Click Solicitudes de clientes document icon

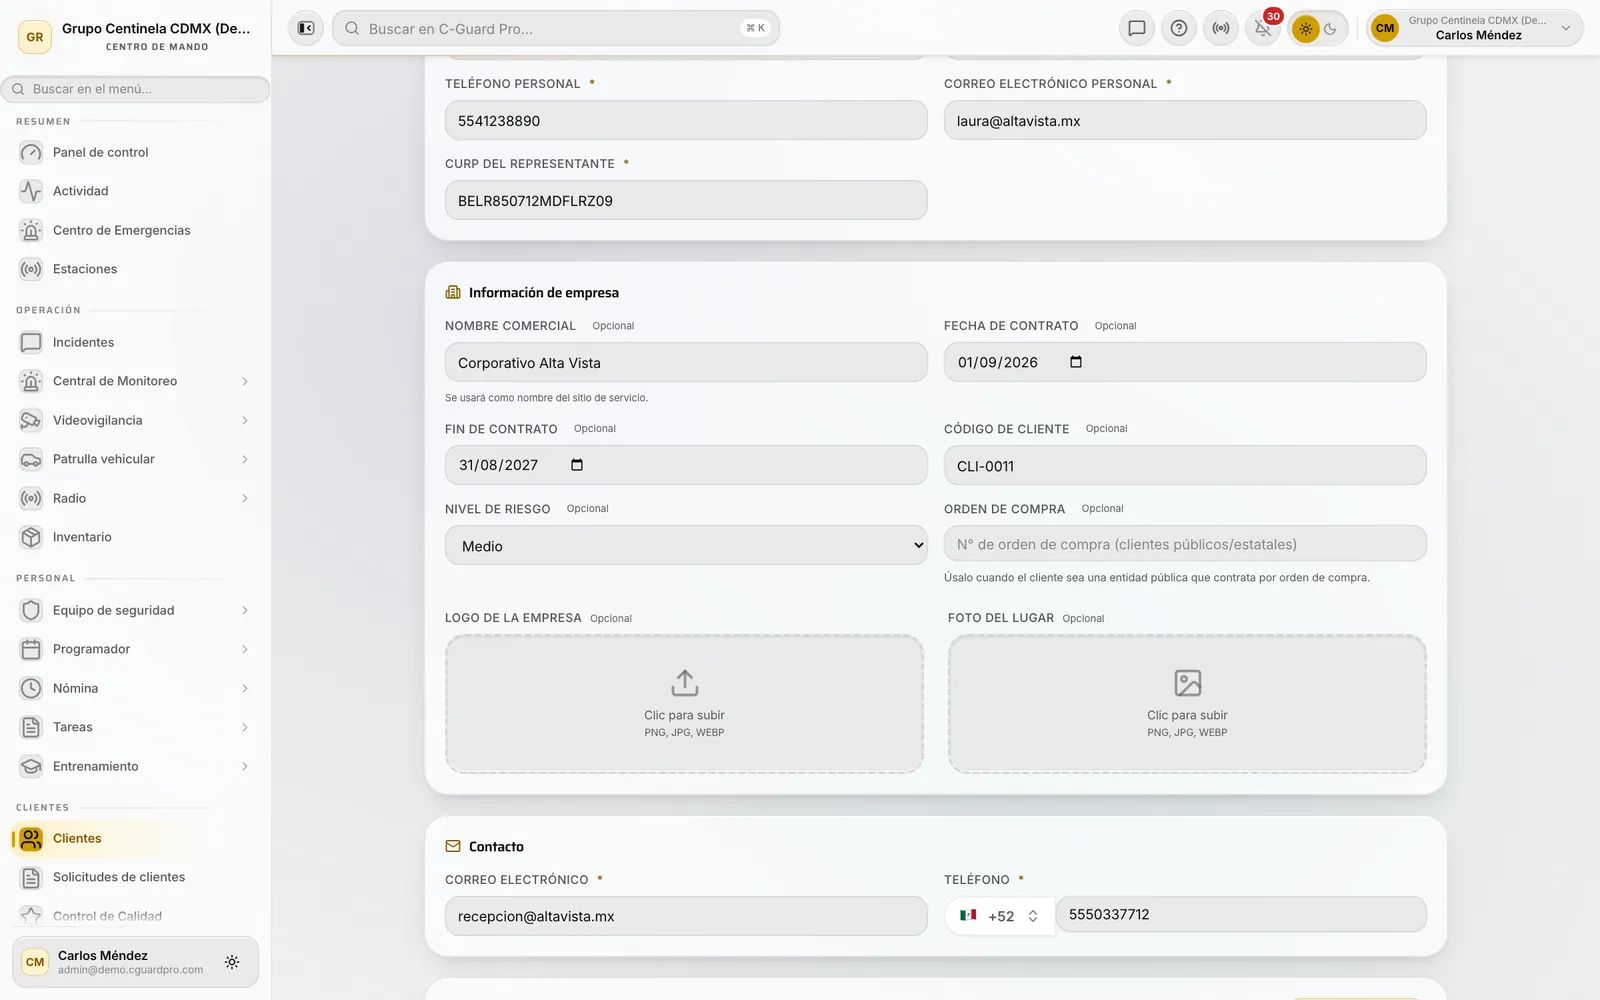click(x=31, y=877)
